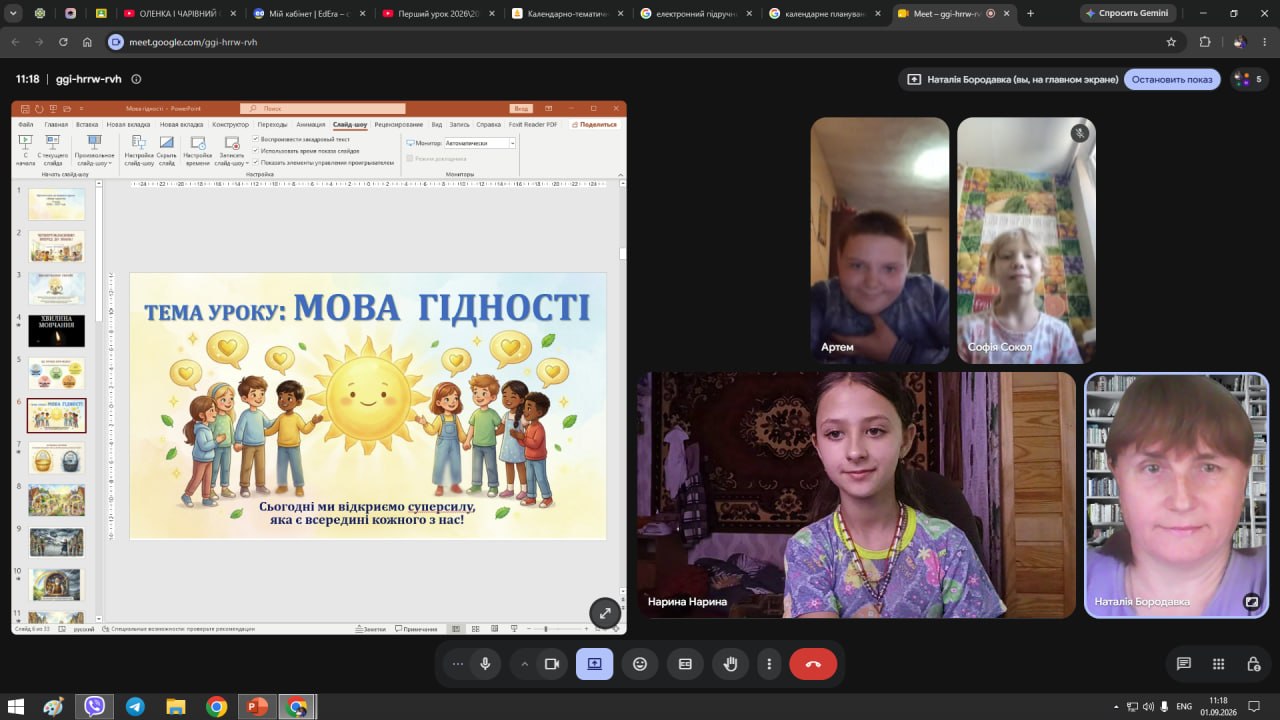Leave the call with the red hang-up button

point(813,664)
